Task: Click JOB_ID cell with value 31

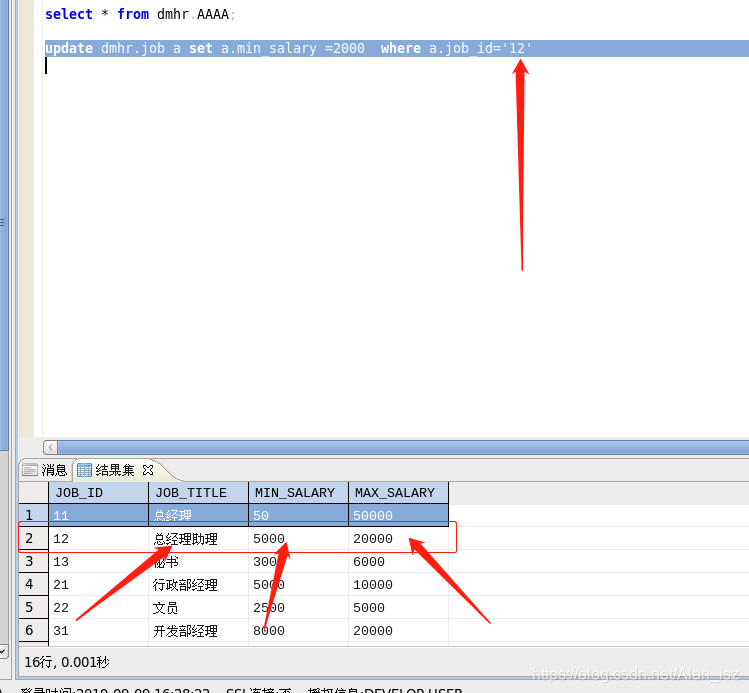Action: [98, 630]
